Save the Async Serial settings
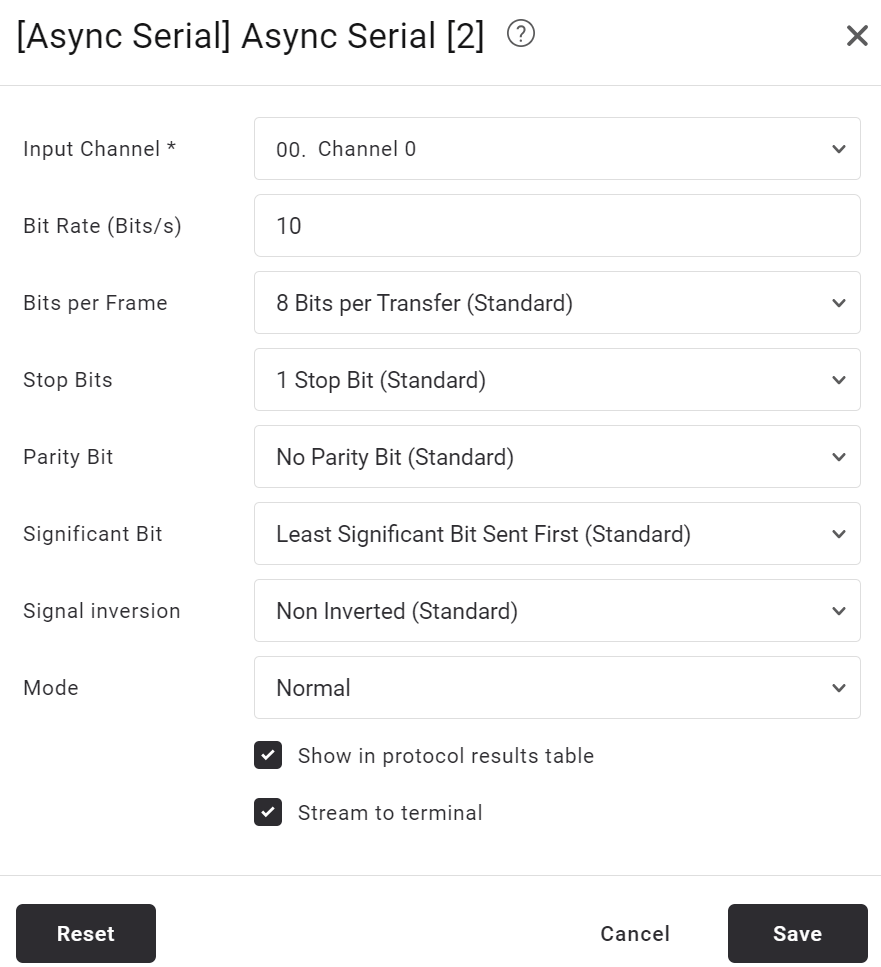Screen dimensions: 881x967 click(x=798, y=934)
